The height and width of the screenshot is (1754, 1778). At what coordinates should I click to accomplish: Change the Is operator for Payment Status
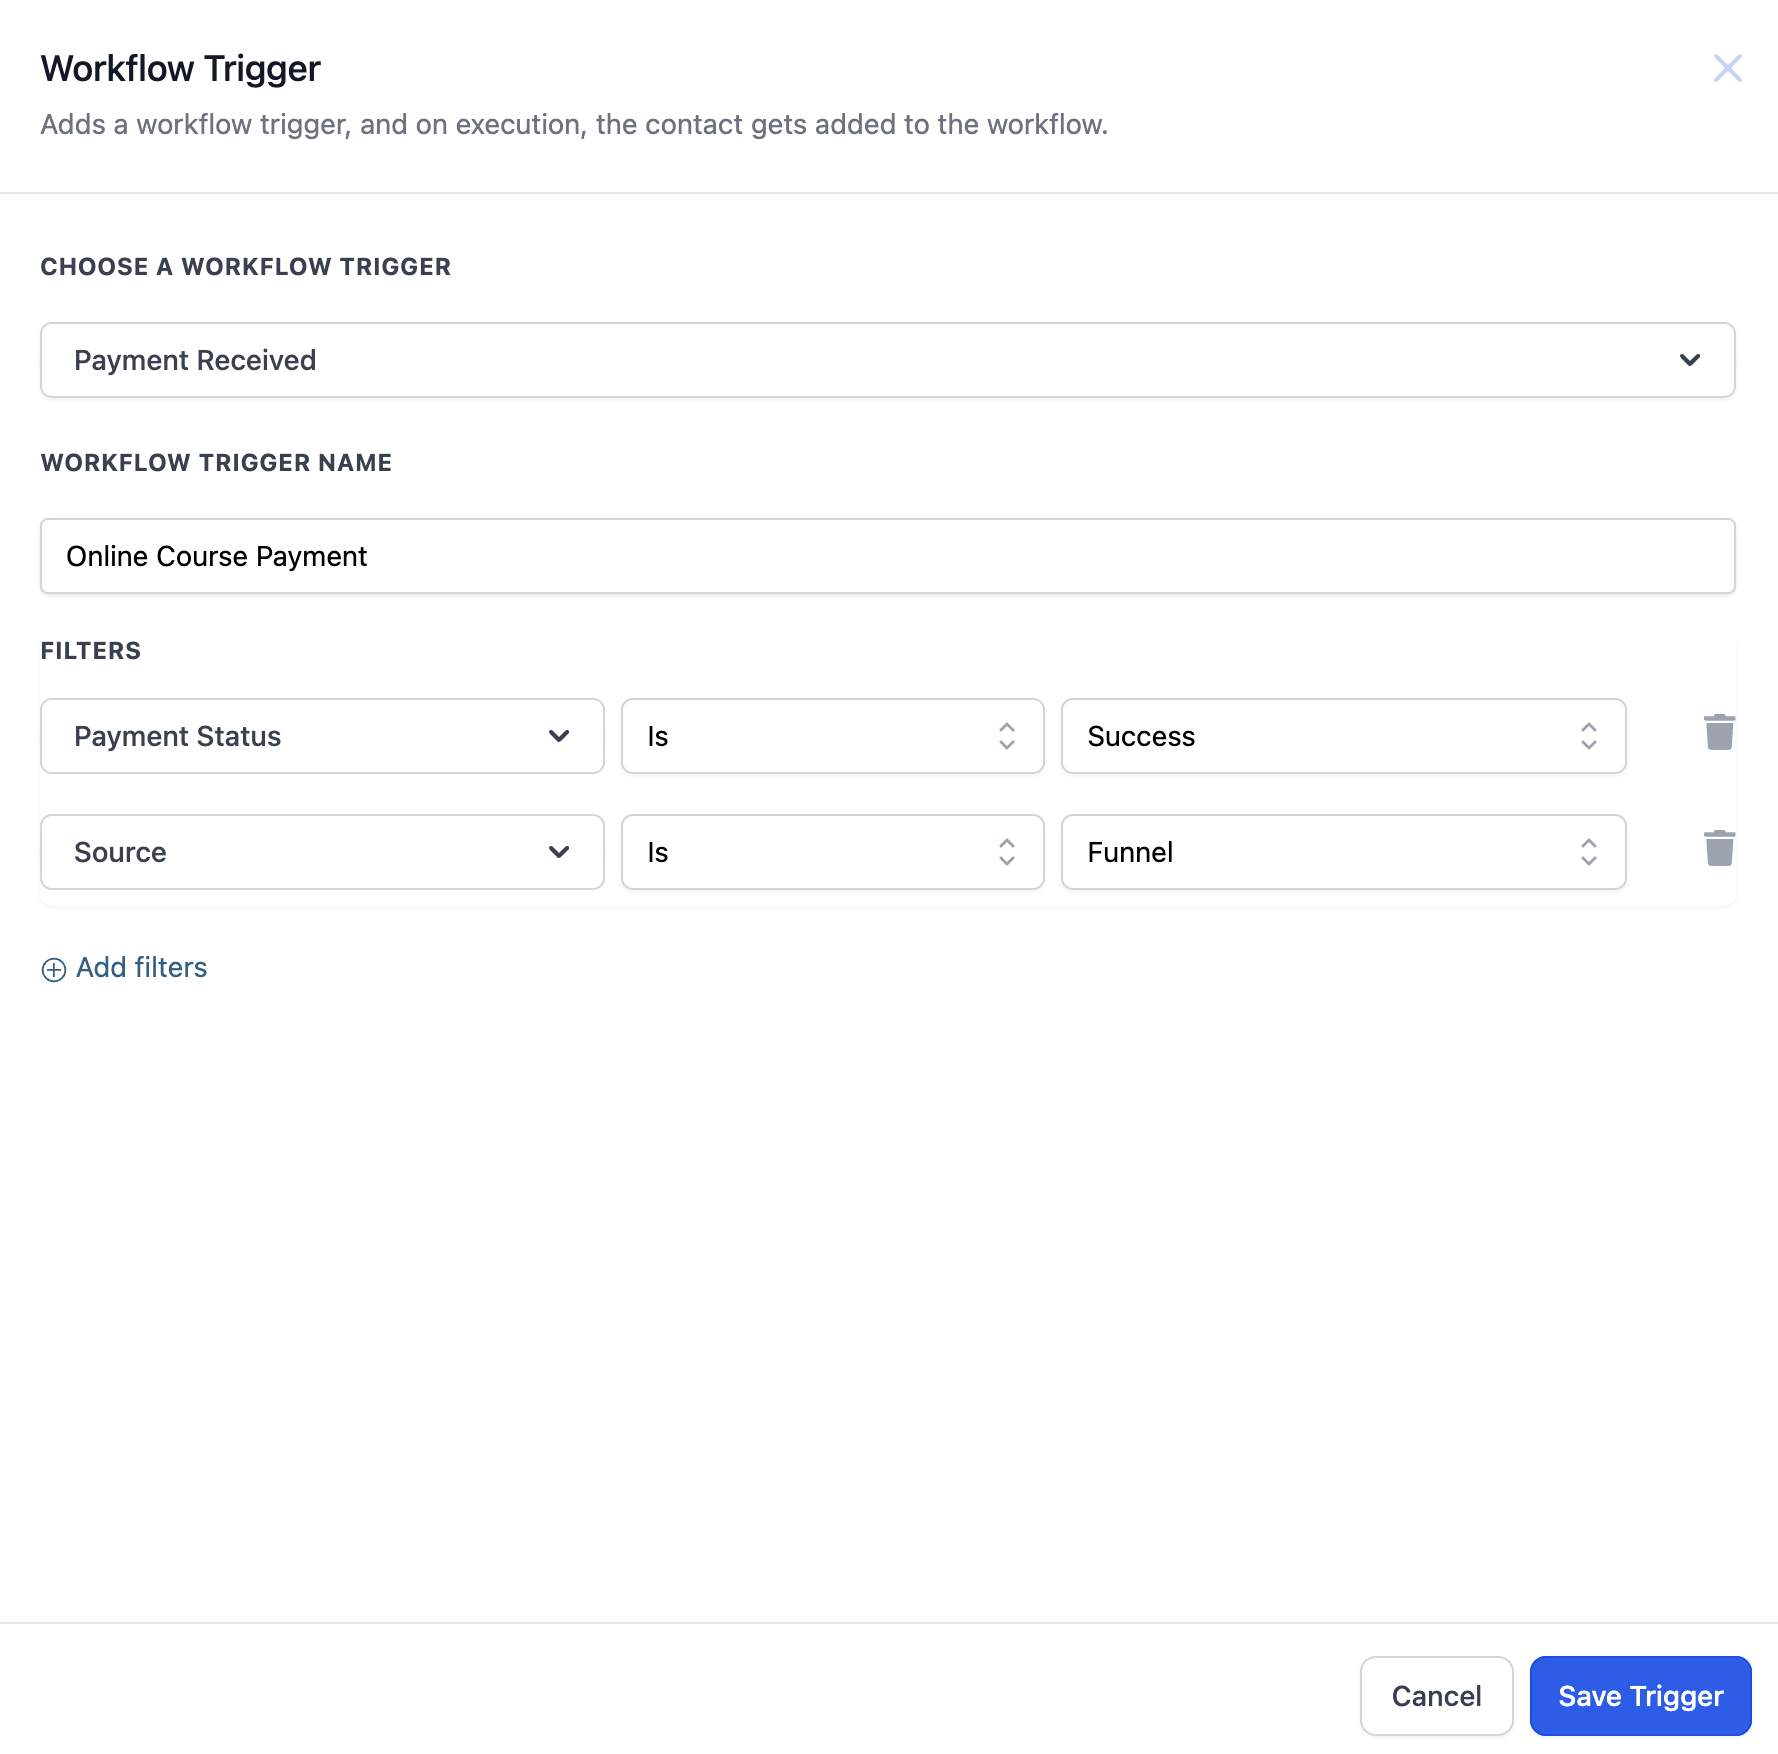click(833, 736)
